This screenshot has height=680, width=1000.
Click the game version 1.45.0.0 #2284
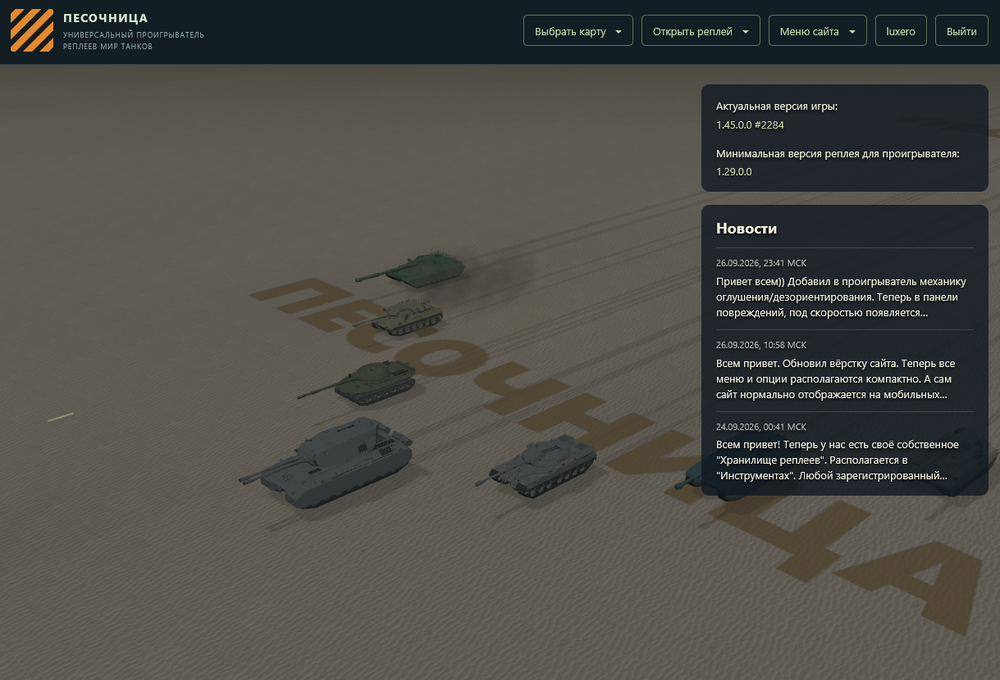click(x=749, y=125)
